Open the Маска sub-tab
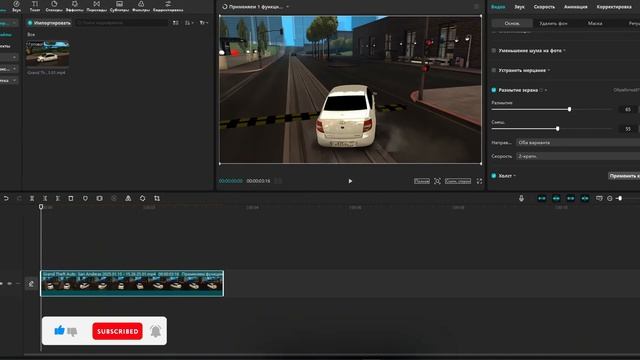This screenshot has width=640, height=360. point(595,23)
